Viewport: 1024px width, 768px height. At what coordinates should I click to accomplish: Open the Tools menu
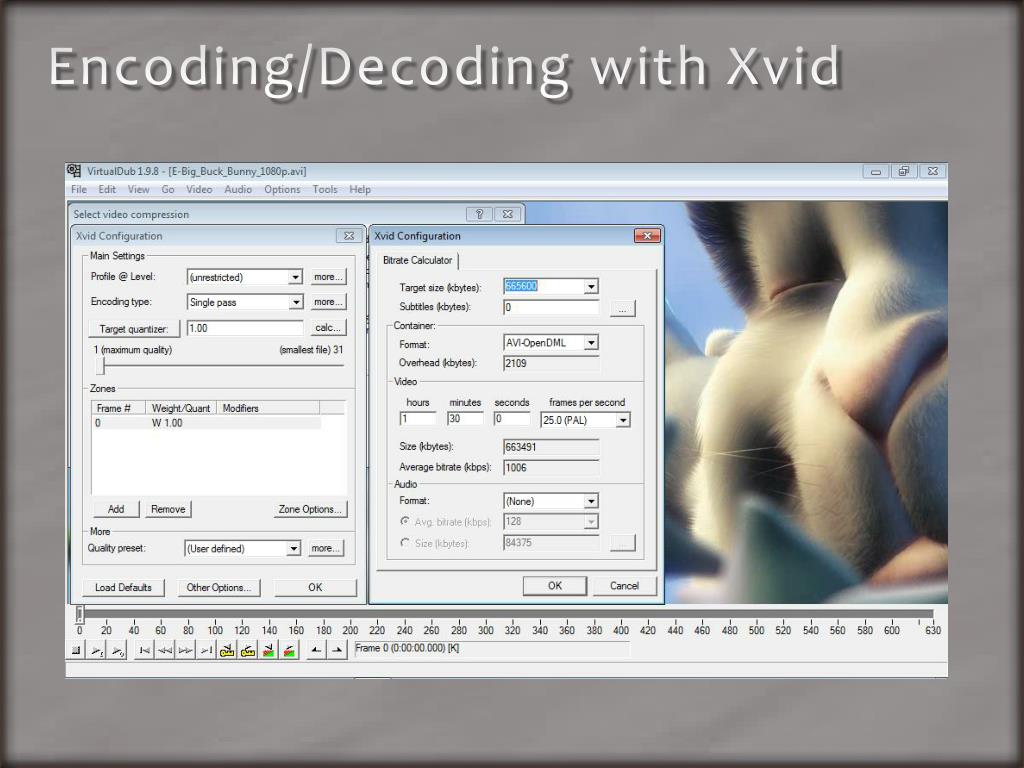[325, 189]
